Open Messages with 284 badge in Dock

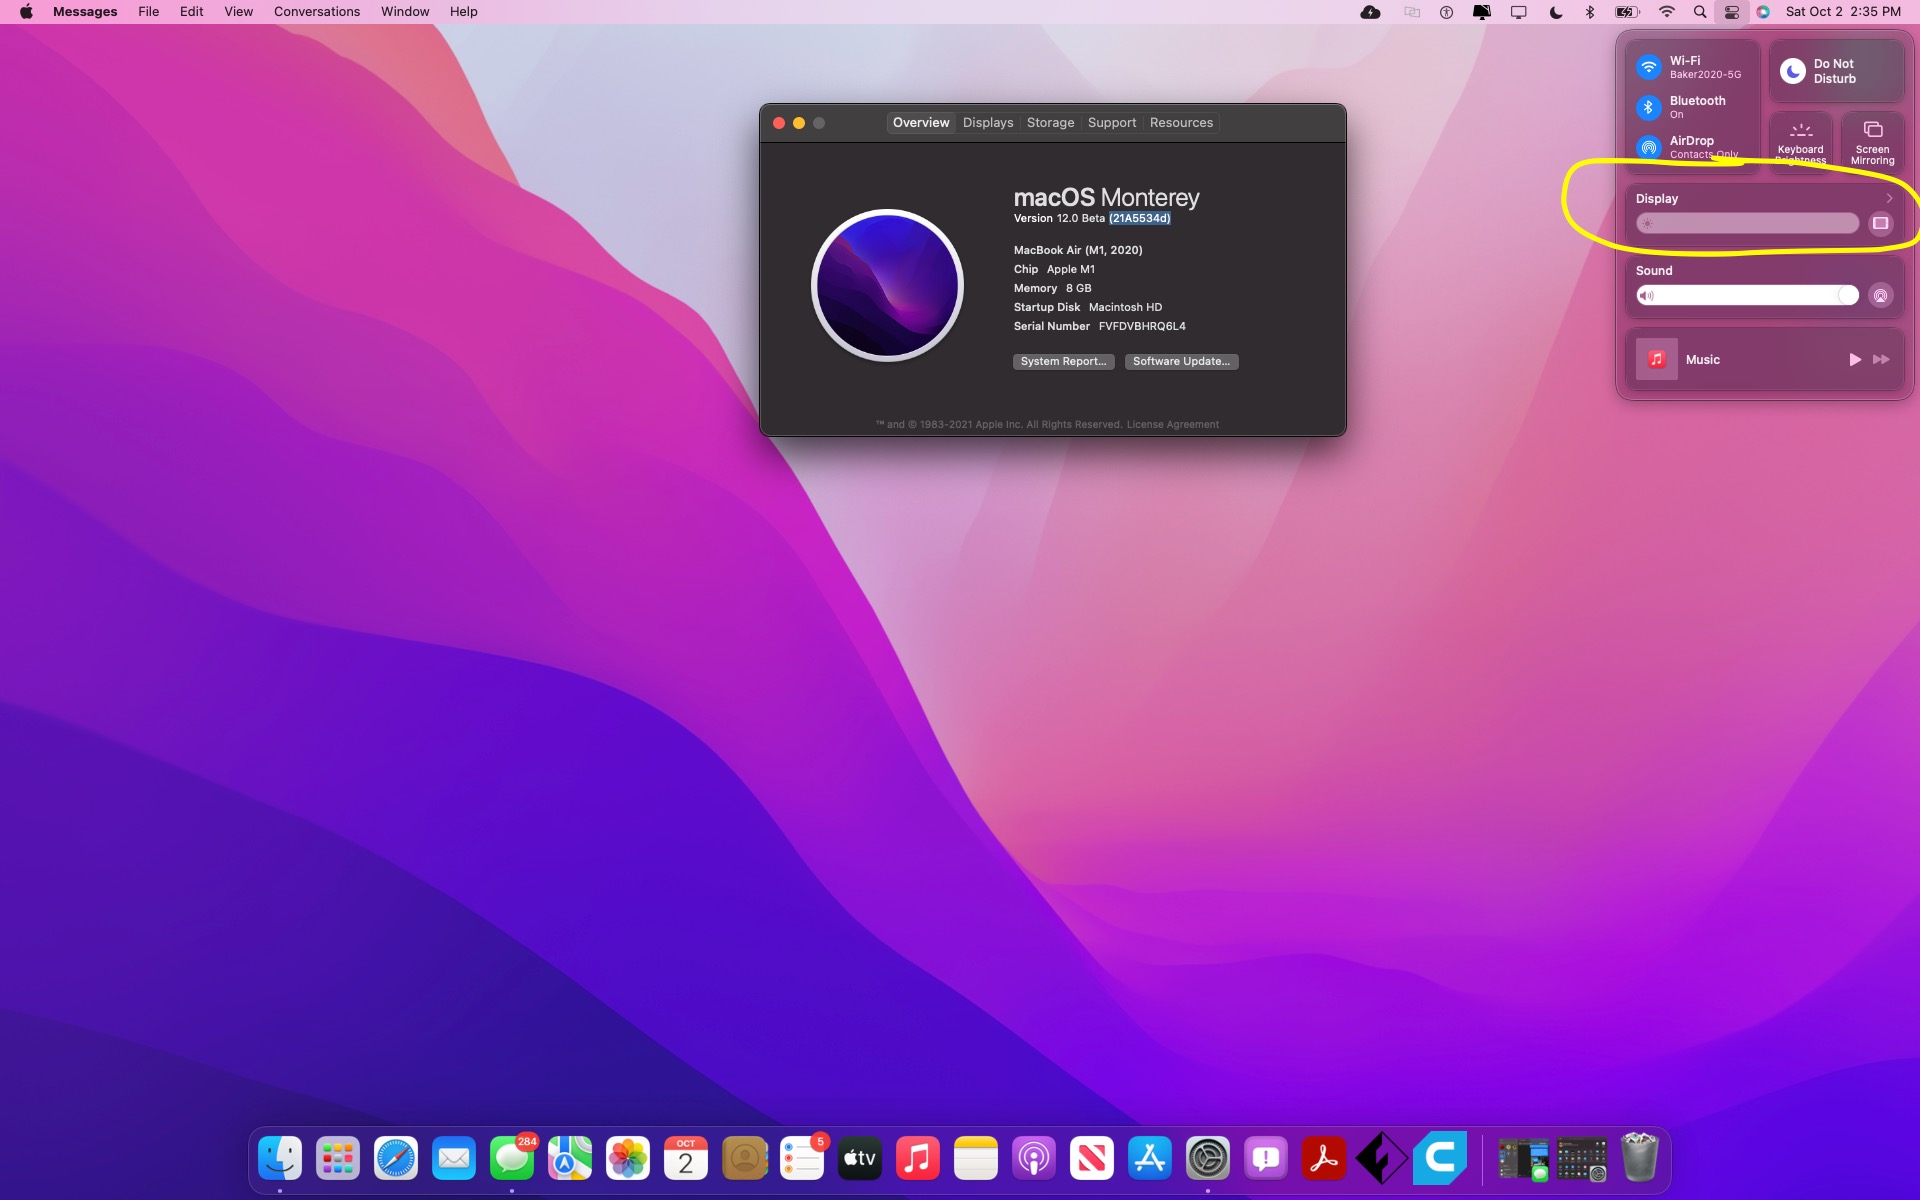[512, 1158]
